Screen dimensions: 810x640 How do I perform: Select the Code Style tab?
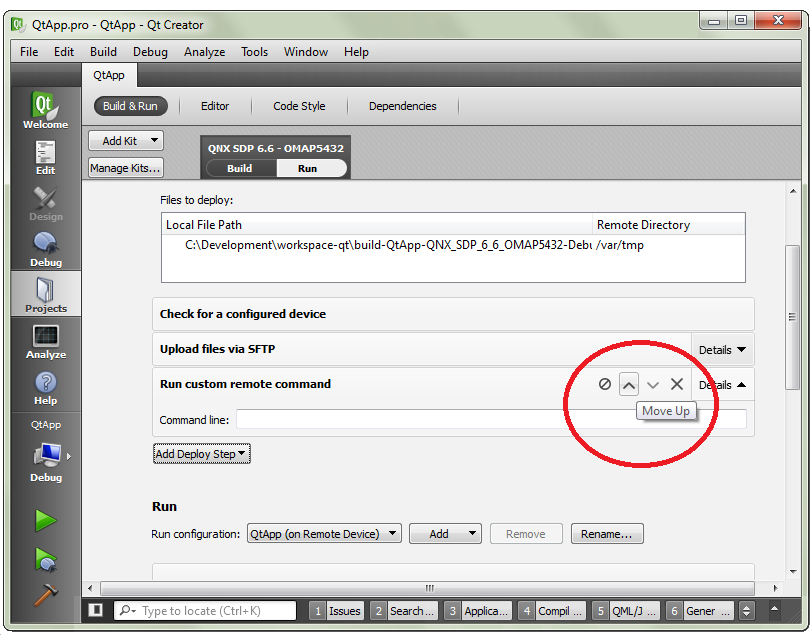(299, 106)
